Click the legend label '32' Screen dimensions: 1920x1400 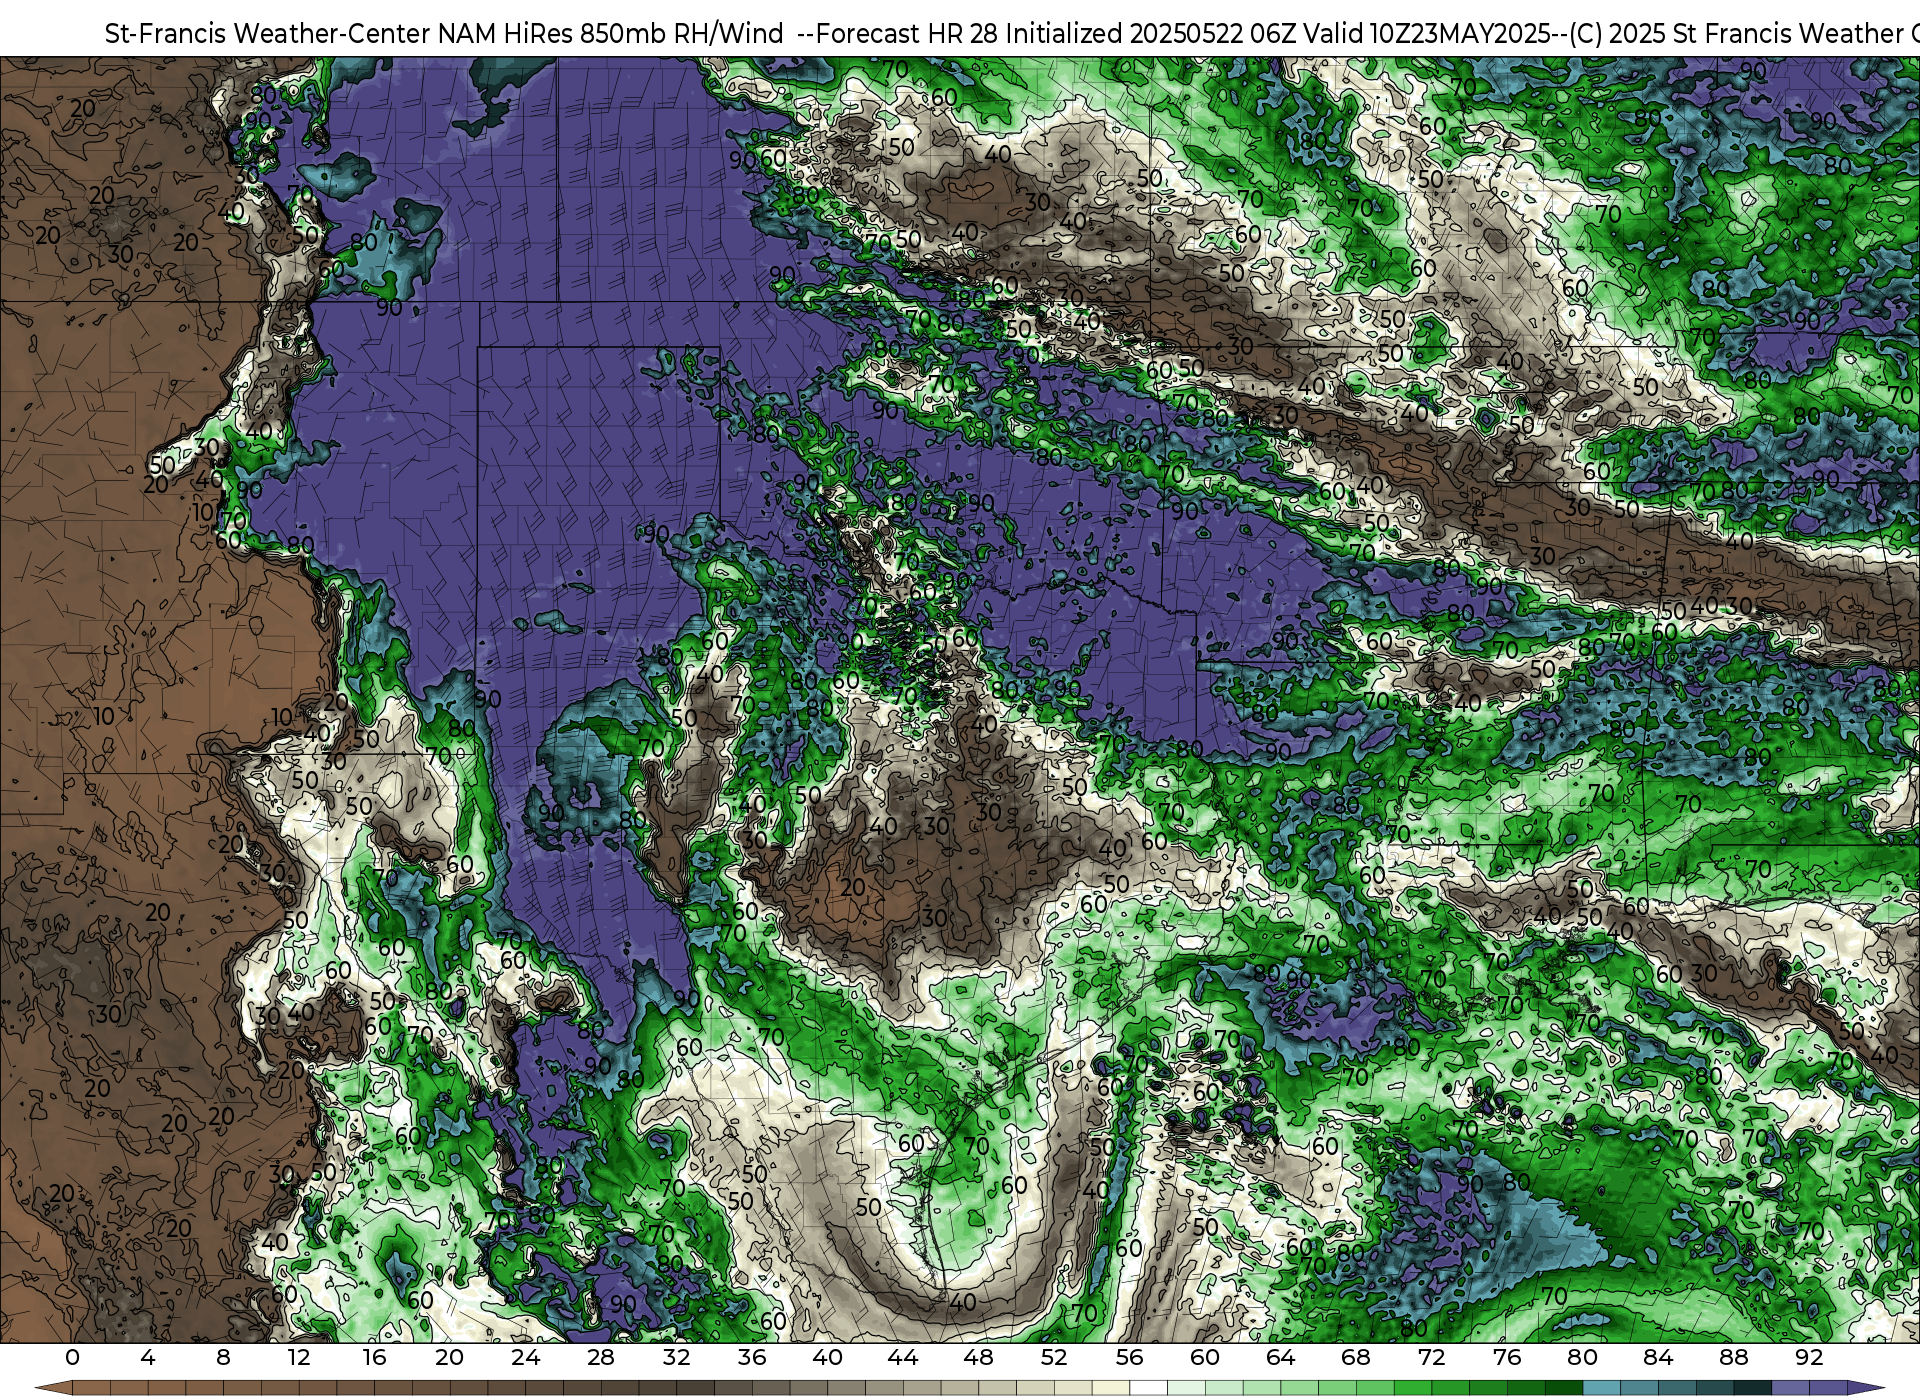pyautogui.click(x=677, y=1358)
